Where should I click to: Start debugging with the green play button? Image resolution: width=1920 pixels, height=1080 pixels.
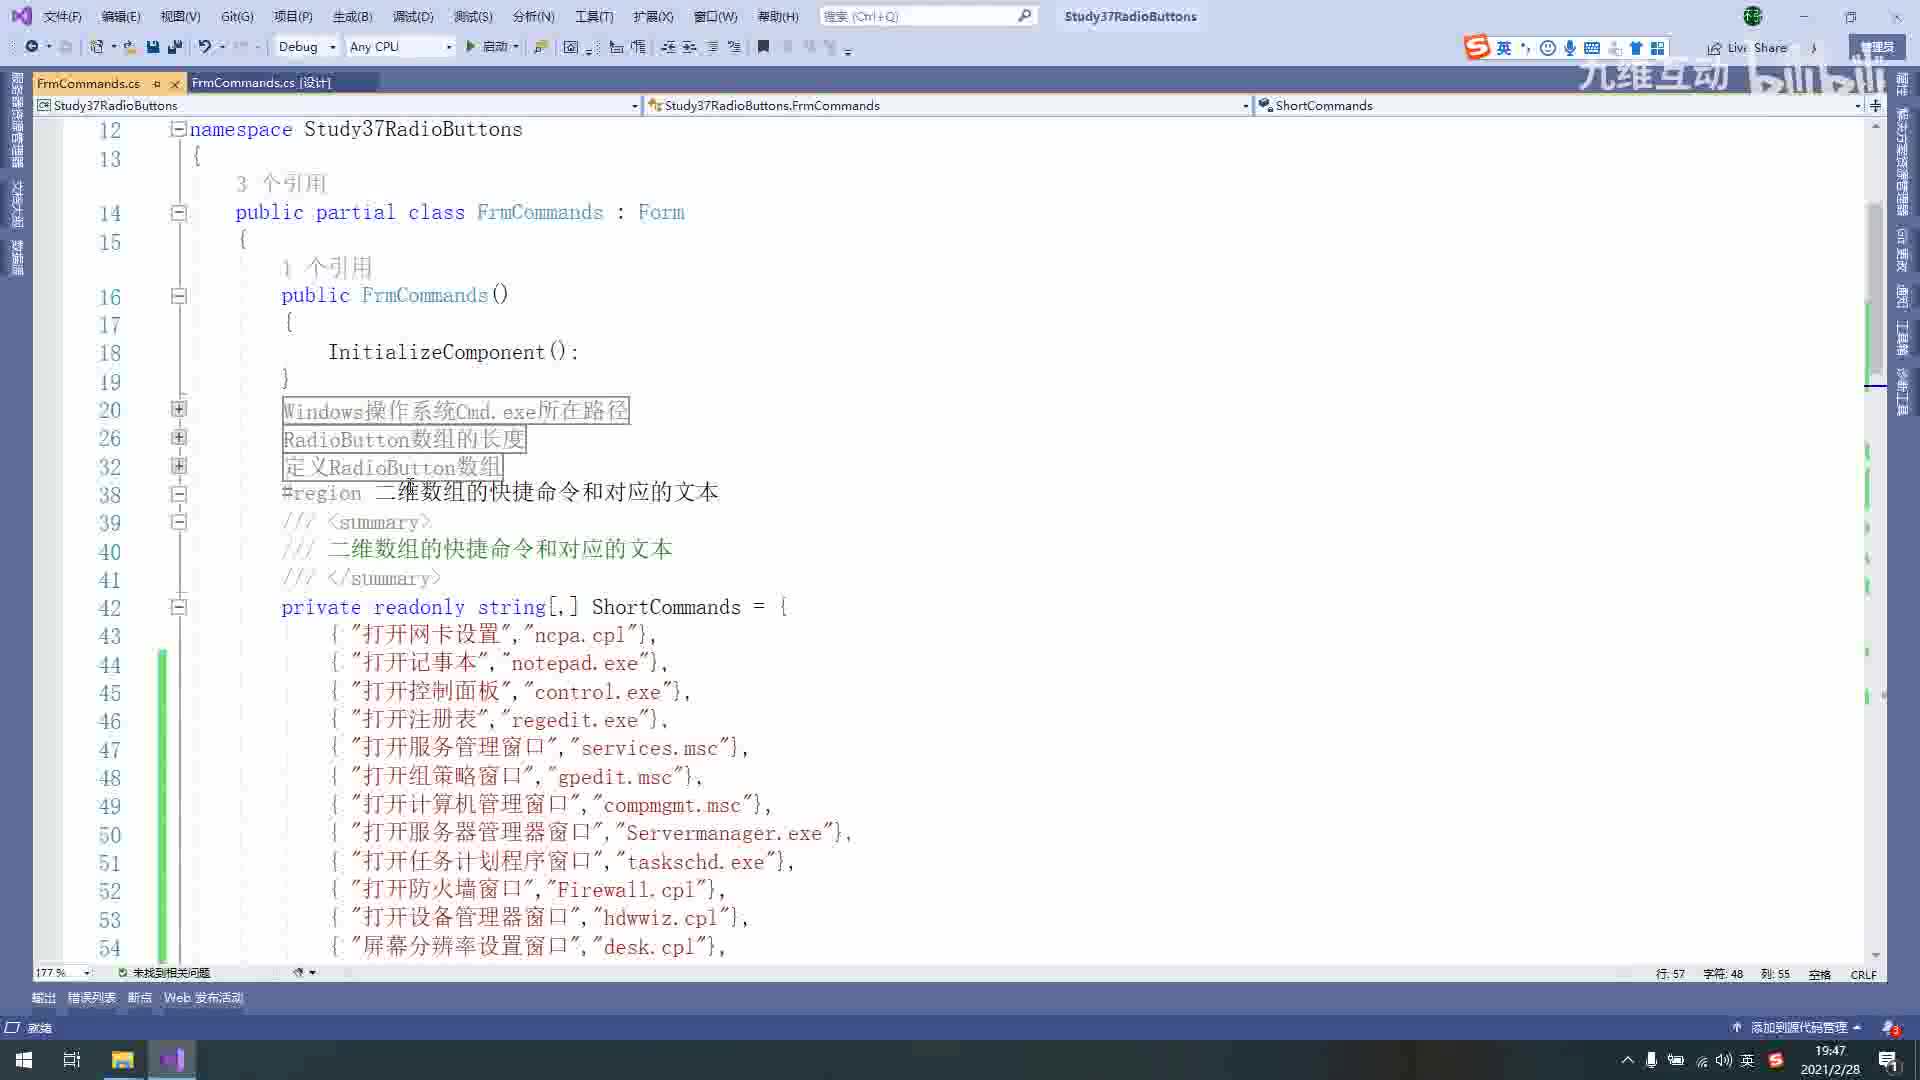[x=470, y=47]
